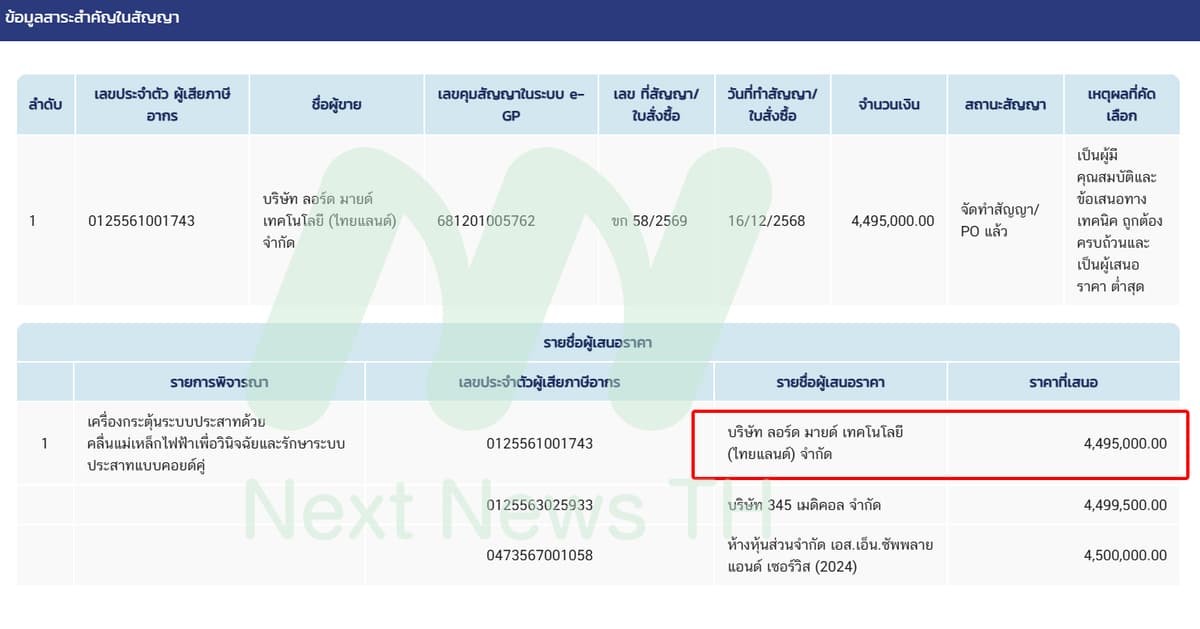Select the section header รายชื่อผู้เสนอราคา
1200x629 pixels.
(x=600, y=344)
